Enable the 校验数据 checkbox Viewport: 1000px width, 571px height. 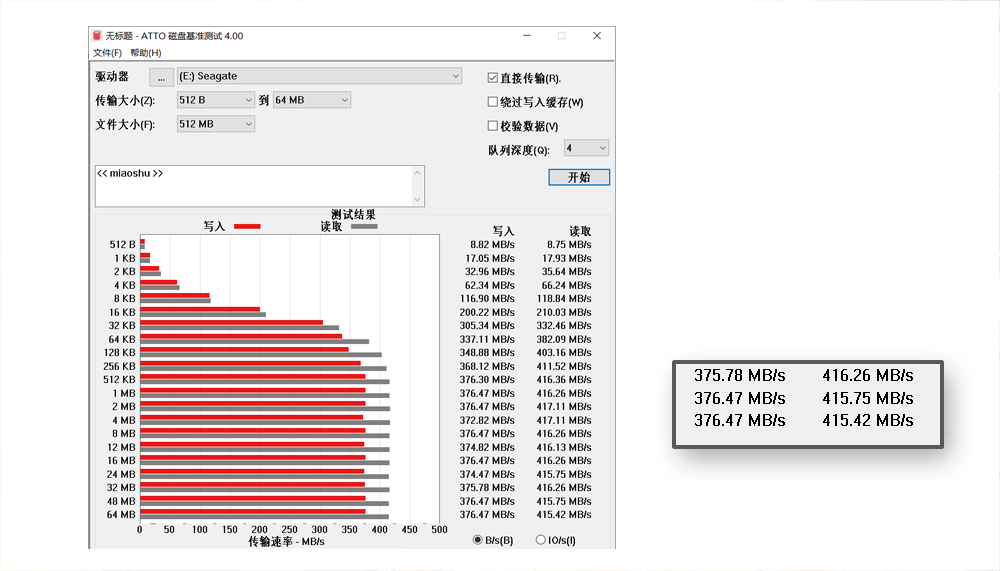tap(493, 126)
